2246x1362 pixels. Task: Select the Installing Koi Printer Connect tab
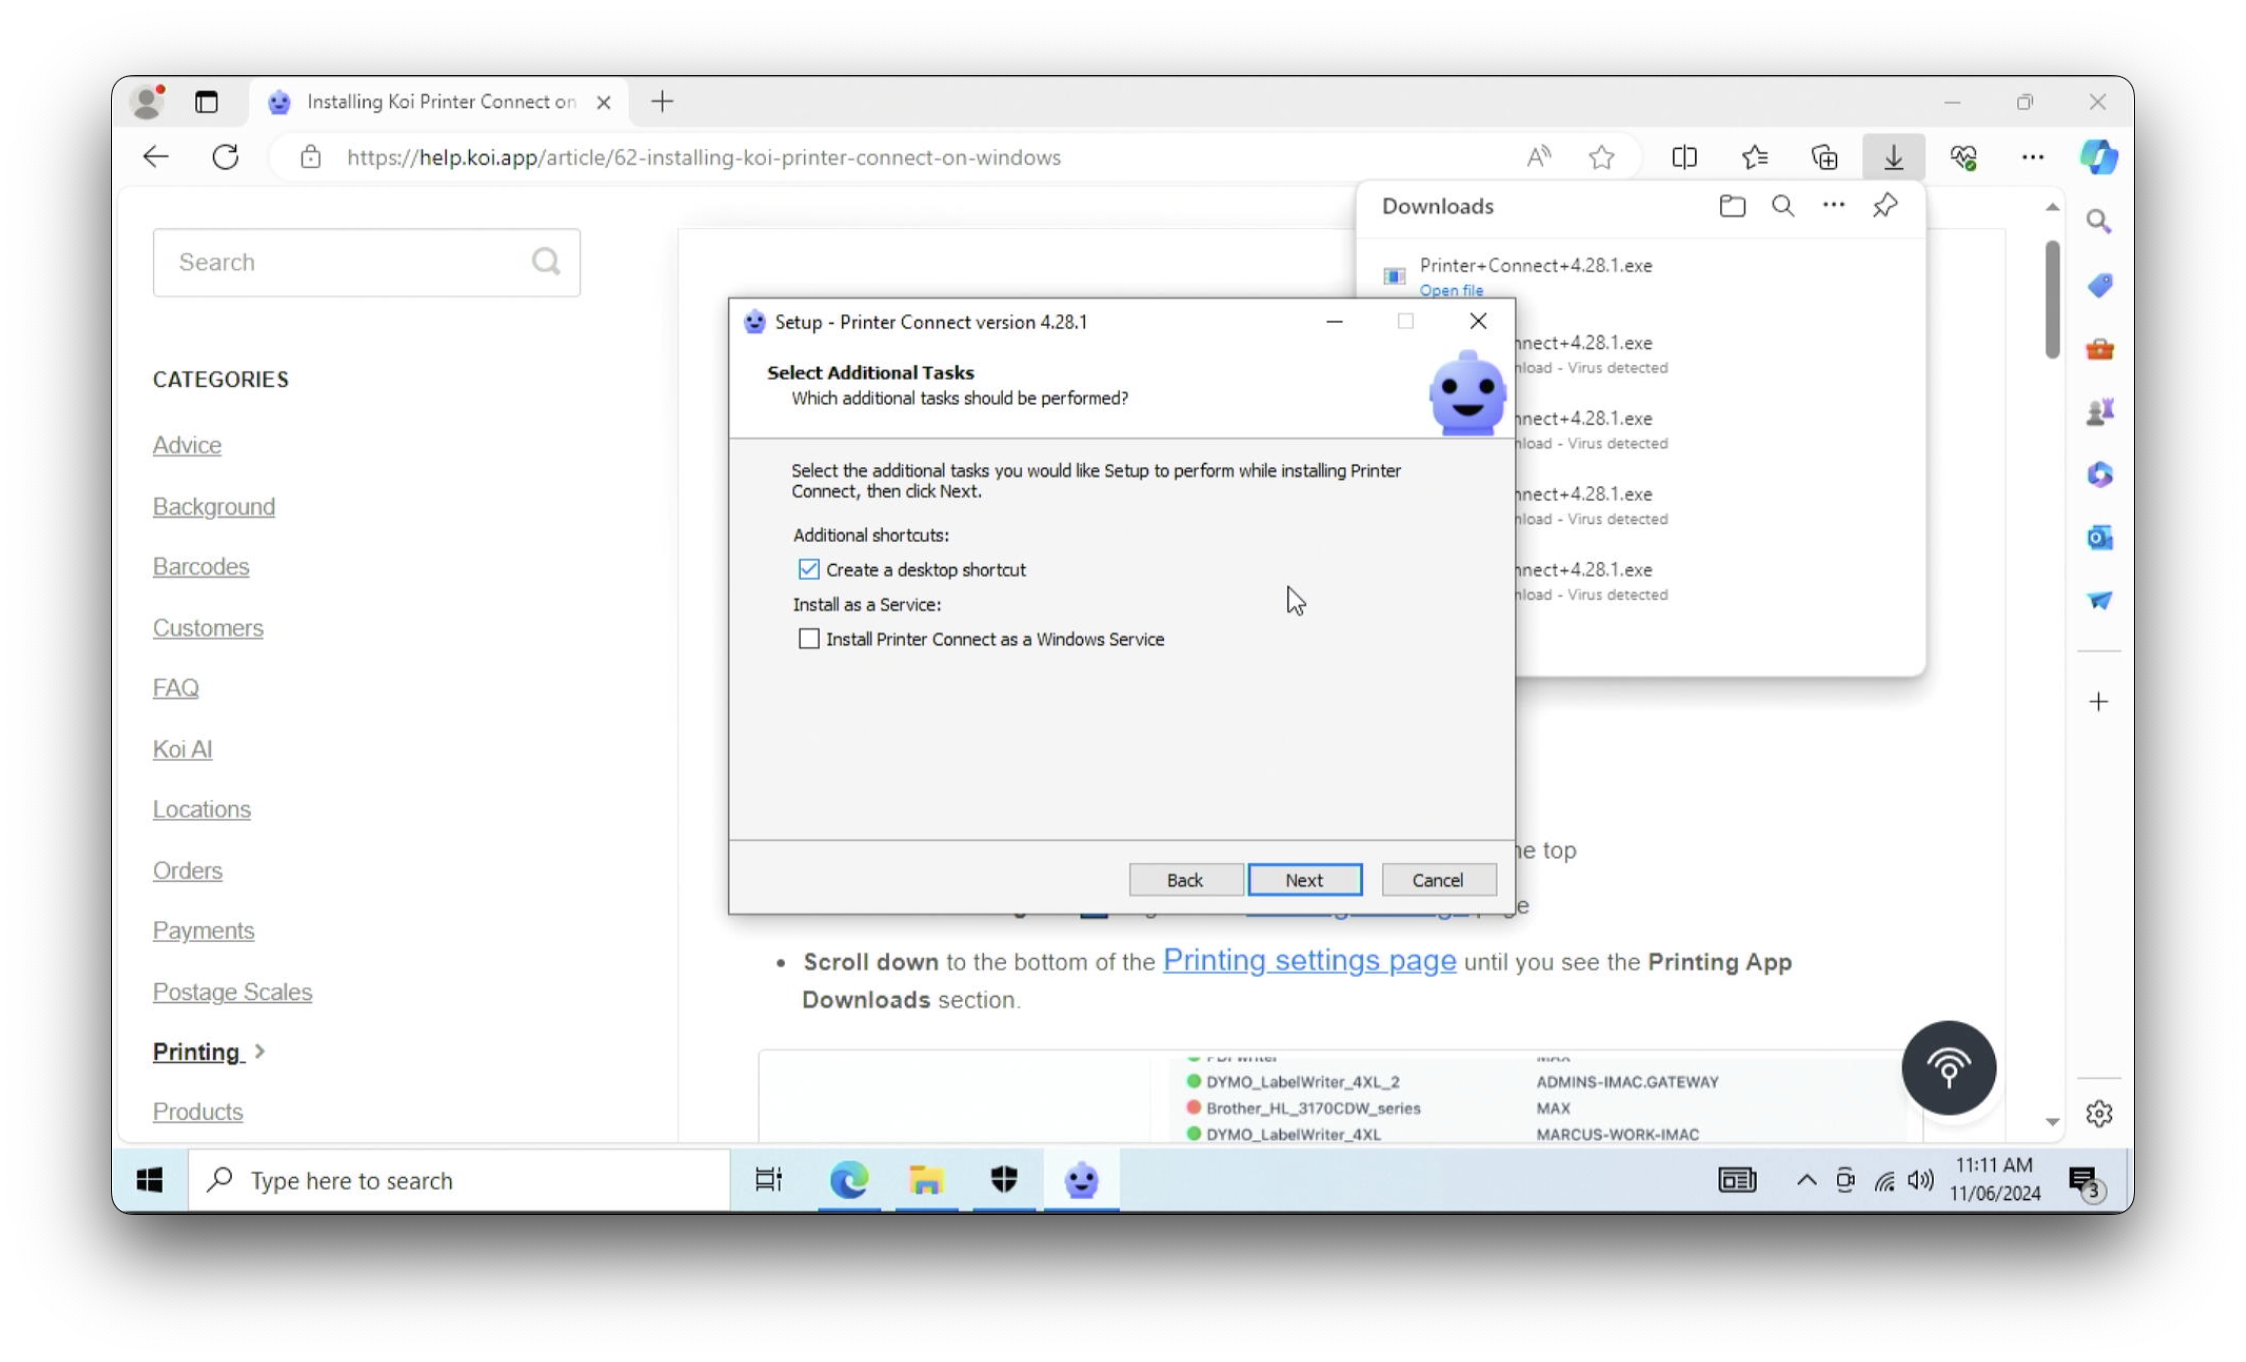click(440, 102)
